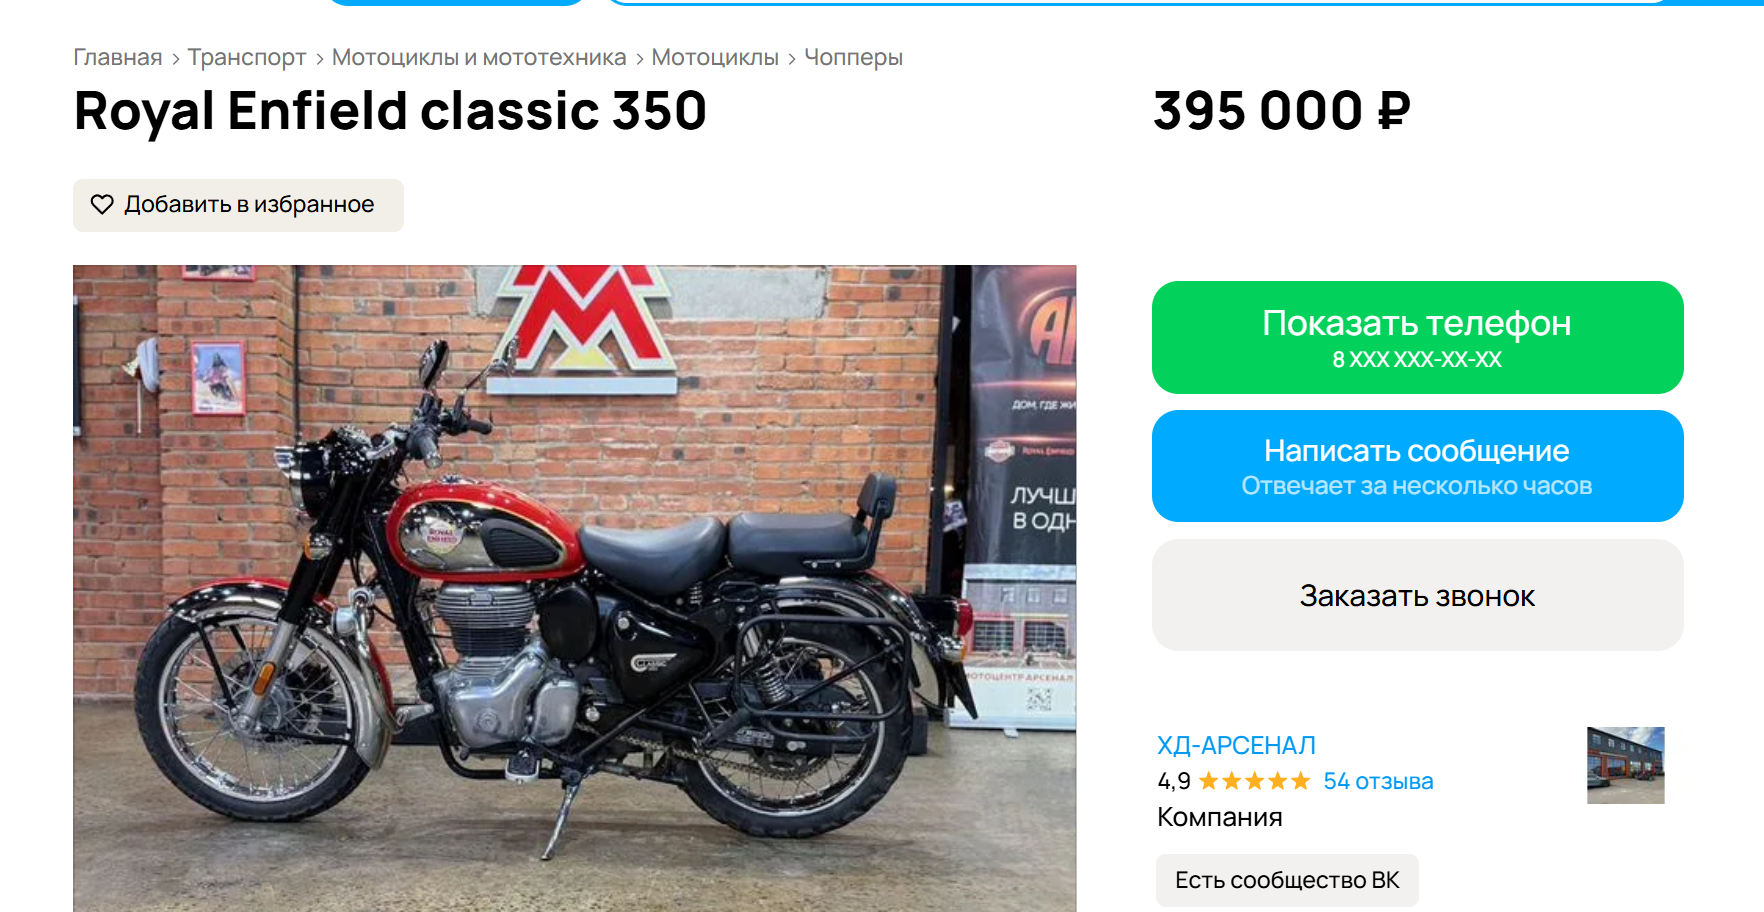Click the heart icon for favorites
This screenshot has height=912, width=1764.
(x=102, y=205)
